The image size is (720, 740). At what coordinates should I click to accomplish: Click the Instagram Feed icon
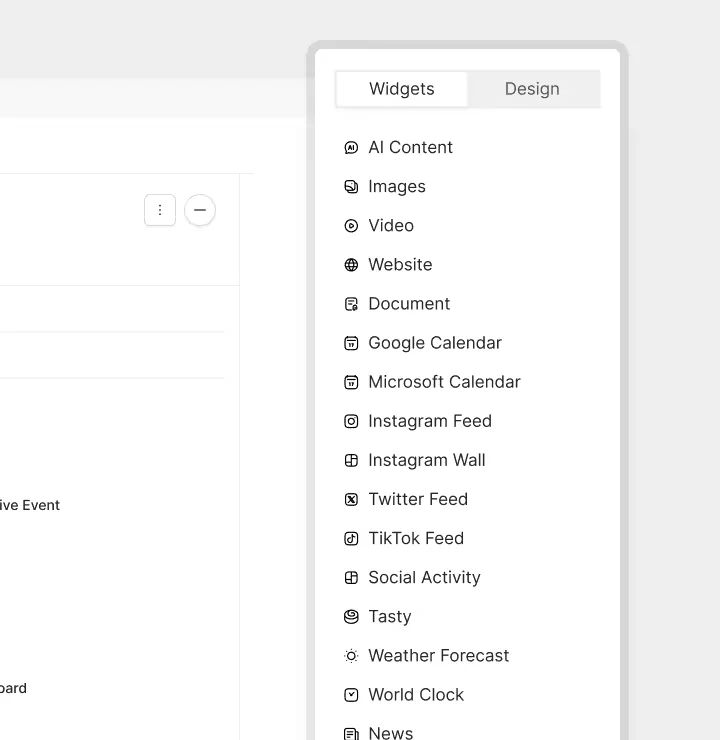click(351, 421)
